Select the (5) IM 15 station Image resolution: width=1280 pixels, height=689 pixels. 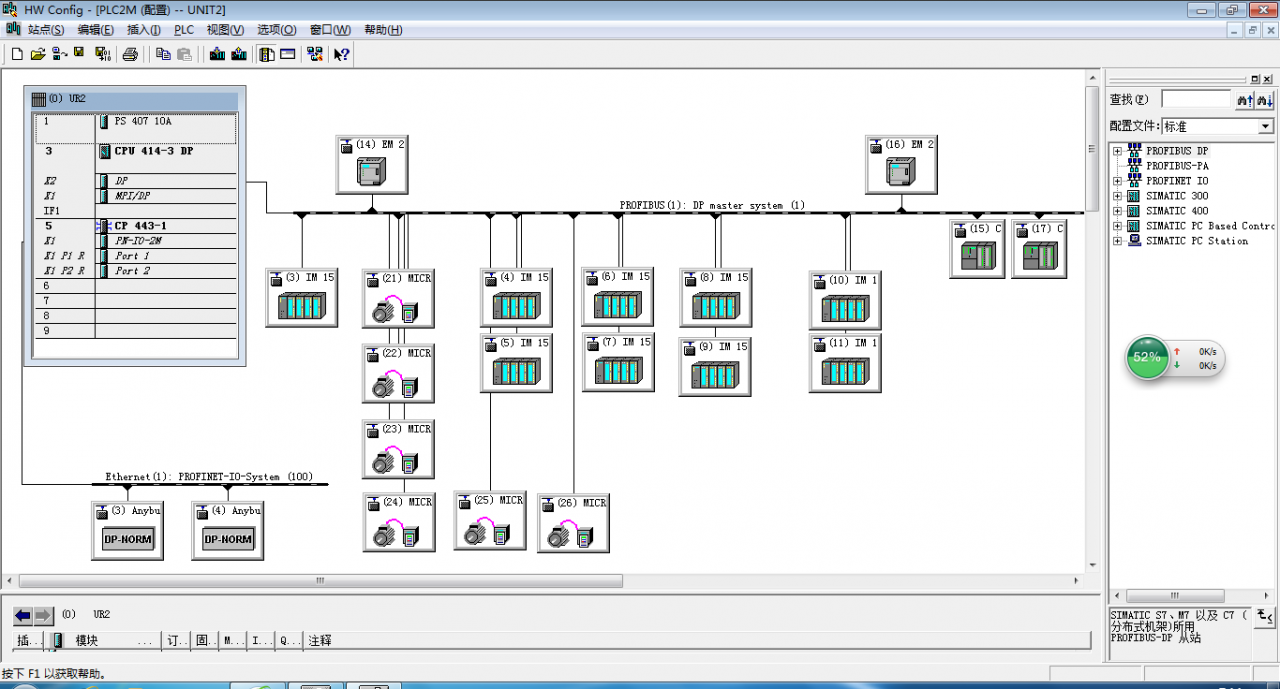[516, 363]
